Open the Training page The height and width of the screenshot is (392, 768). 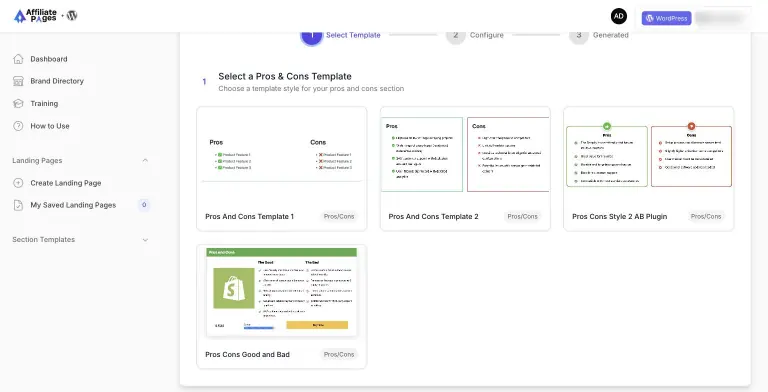44,103
